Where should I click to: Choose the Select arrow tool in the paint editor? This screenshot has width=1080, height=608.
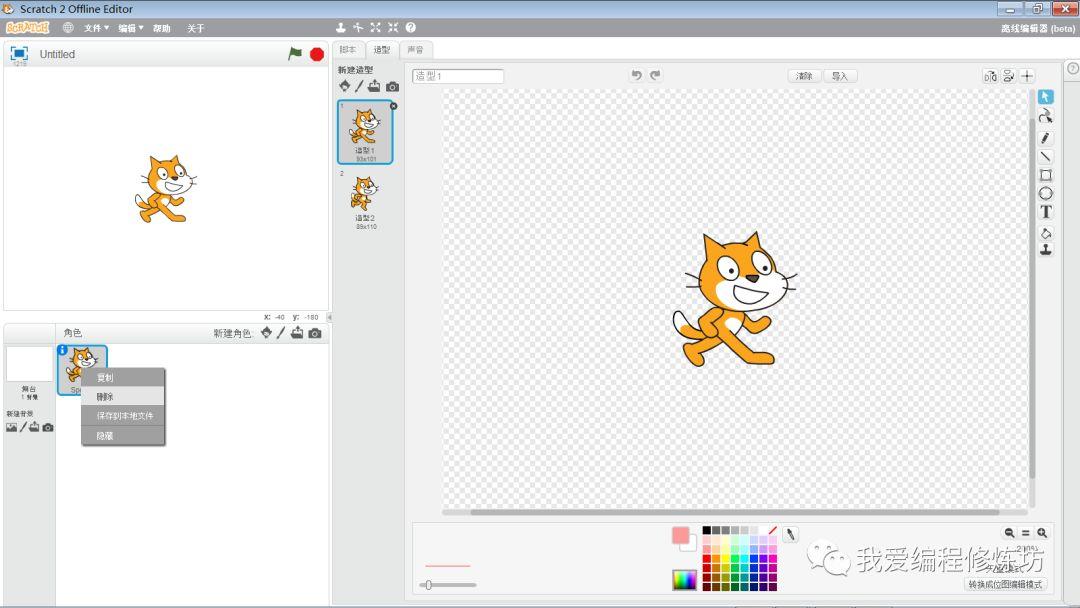point(1046,97)
